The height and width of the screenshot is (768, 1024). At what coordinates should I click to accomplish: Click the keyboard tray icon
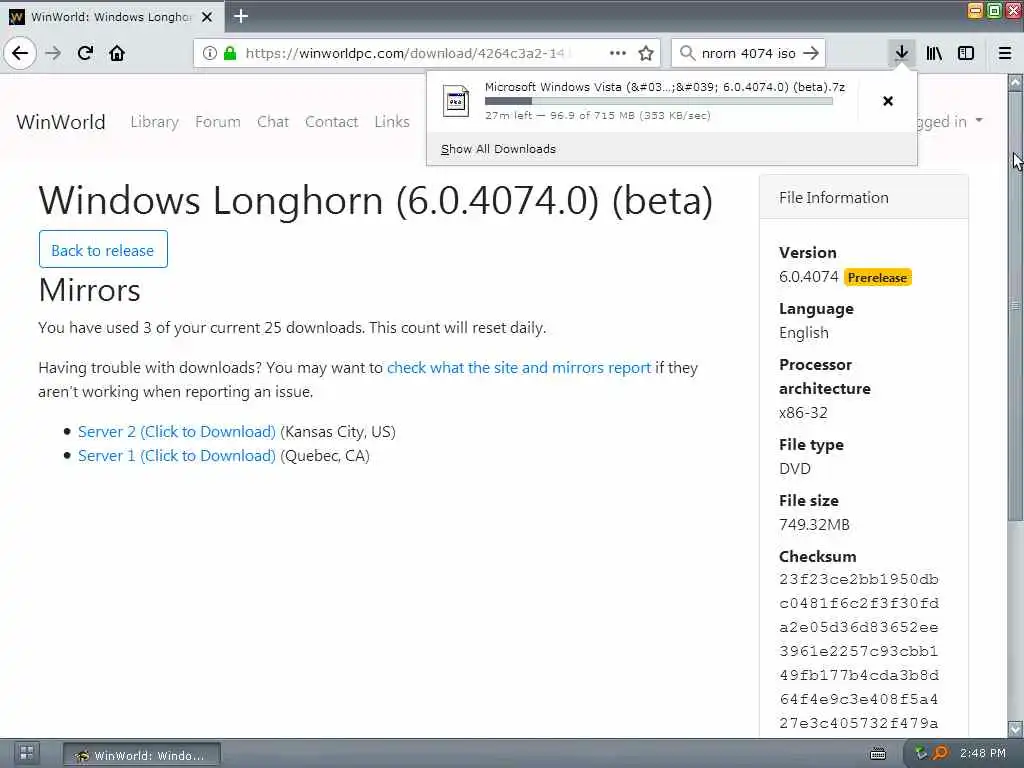pyautogui.click(x=878, y=754)
